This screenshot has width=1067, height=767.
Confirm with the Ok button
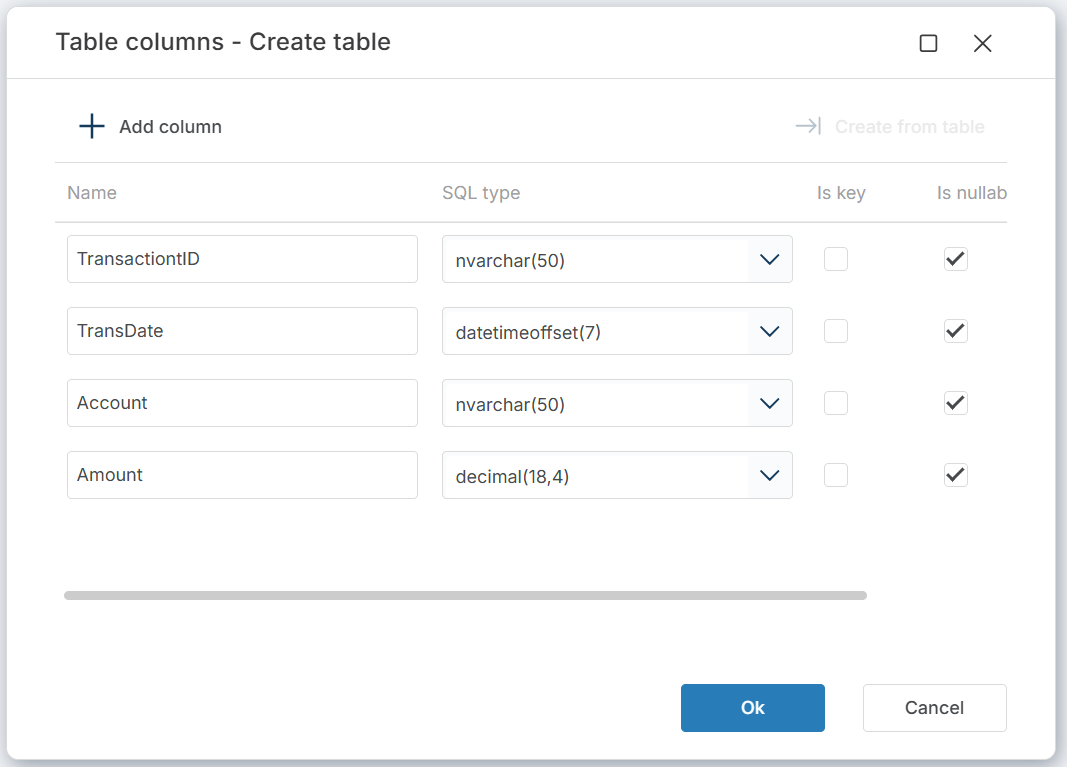(753, 708)
